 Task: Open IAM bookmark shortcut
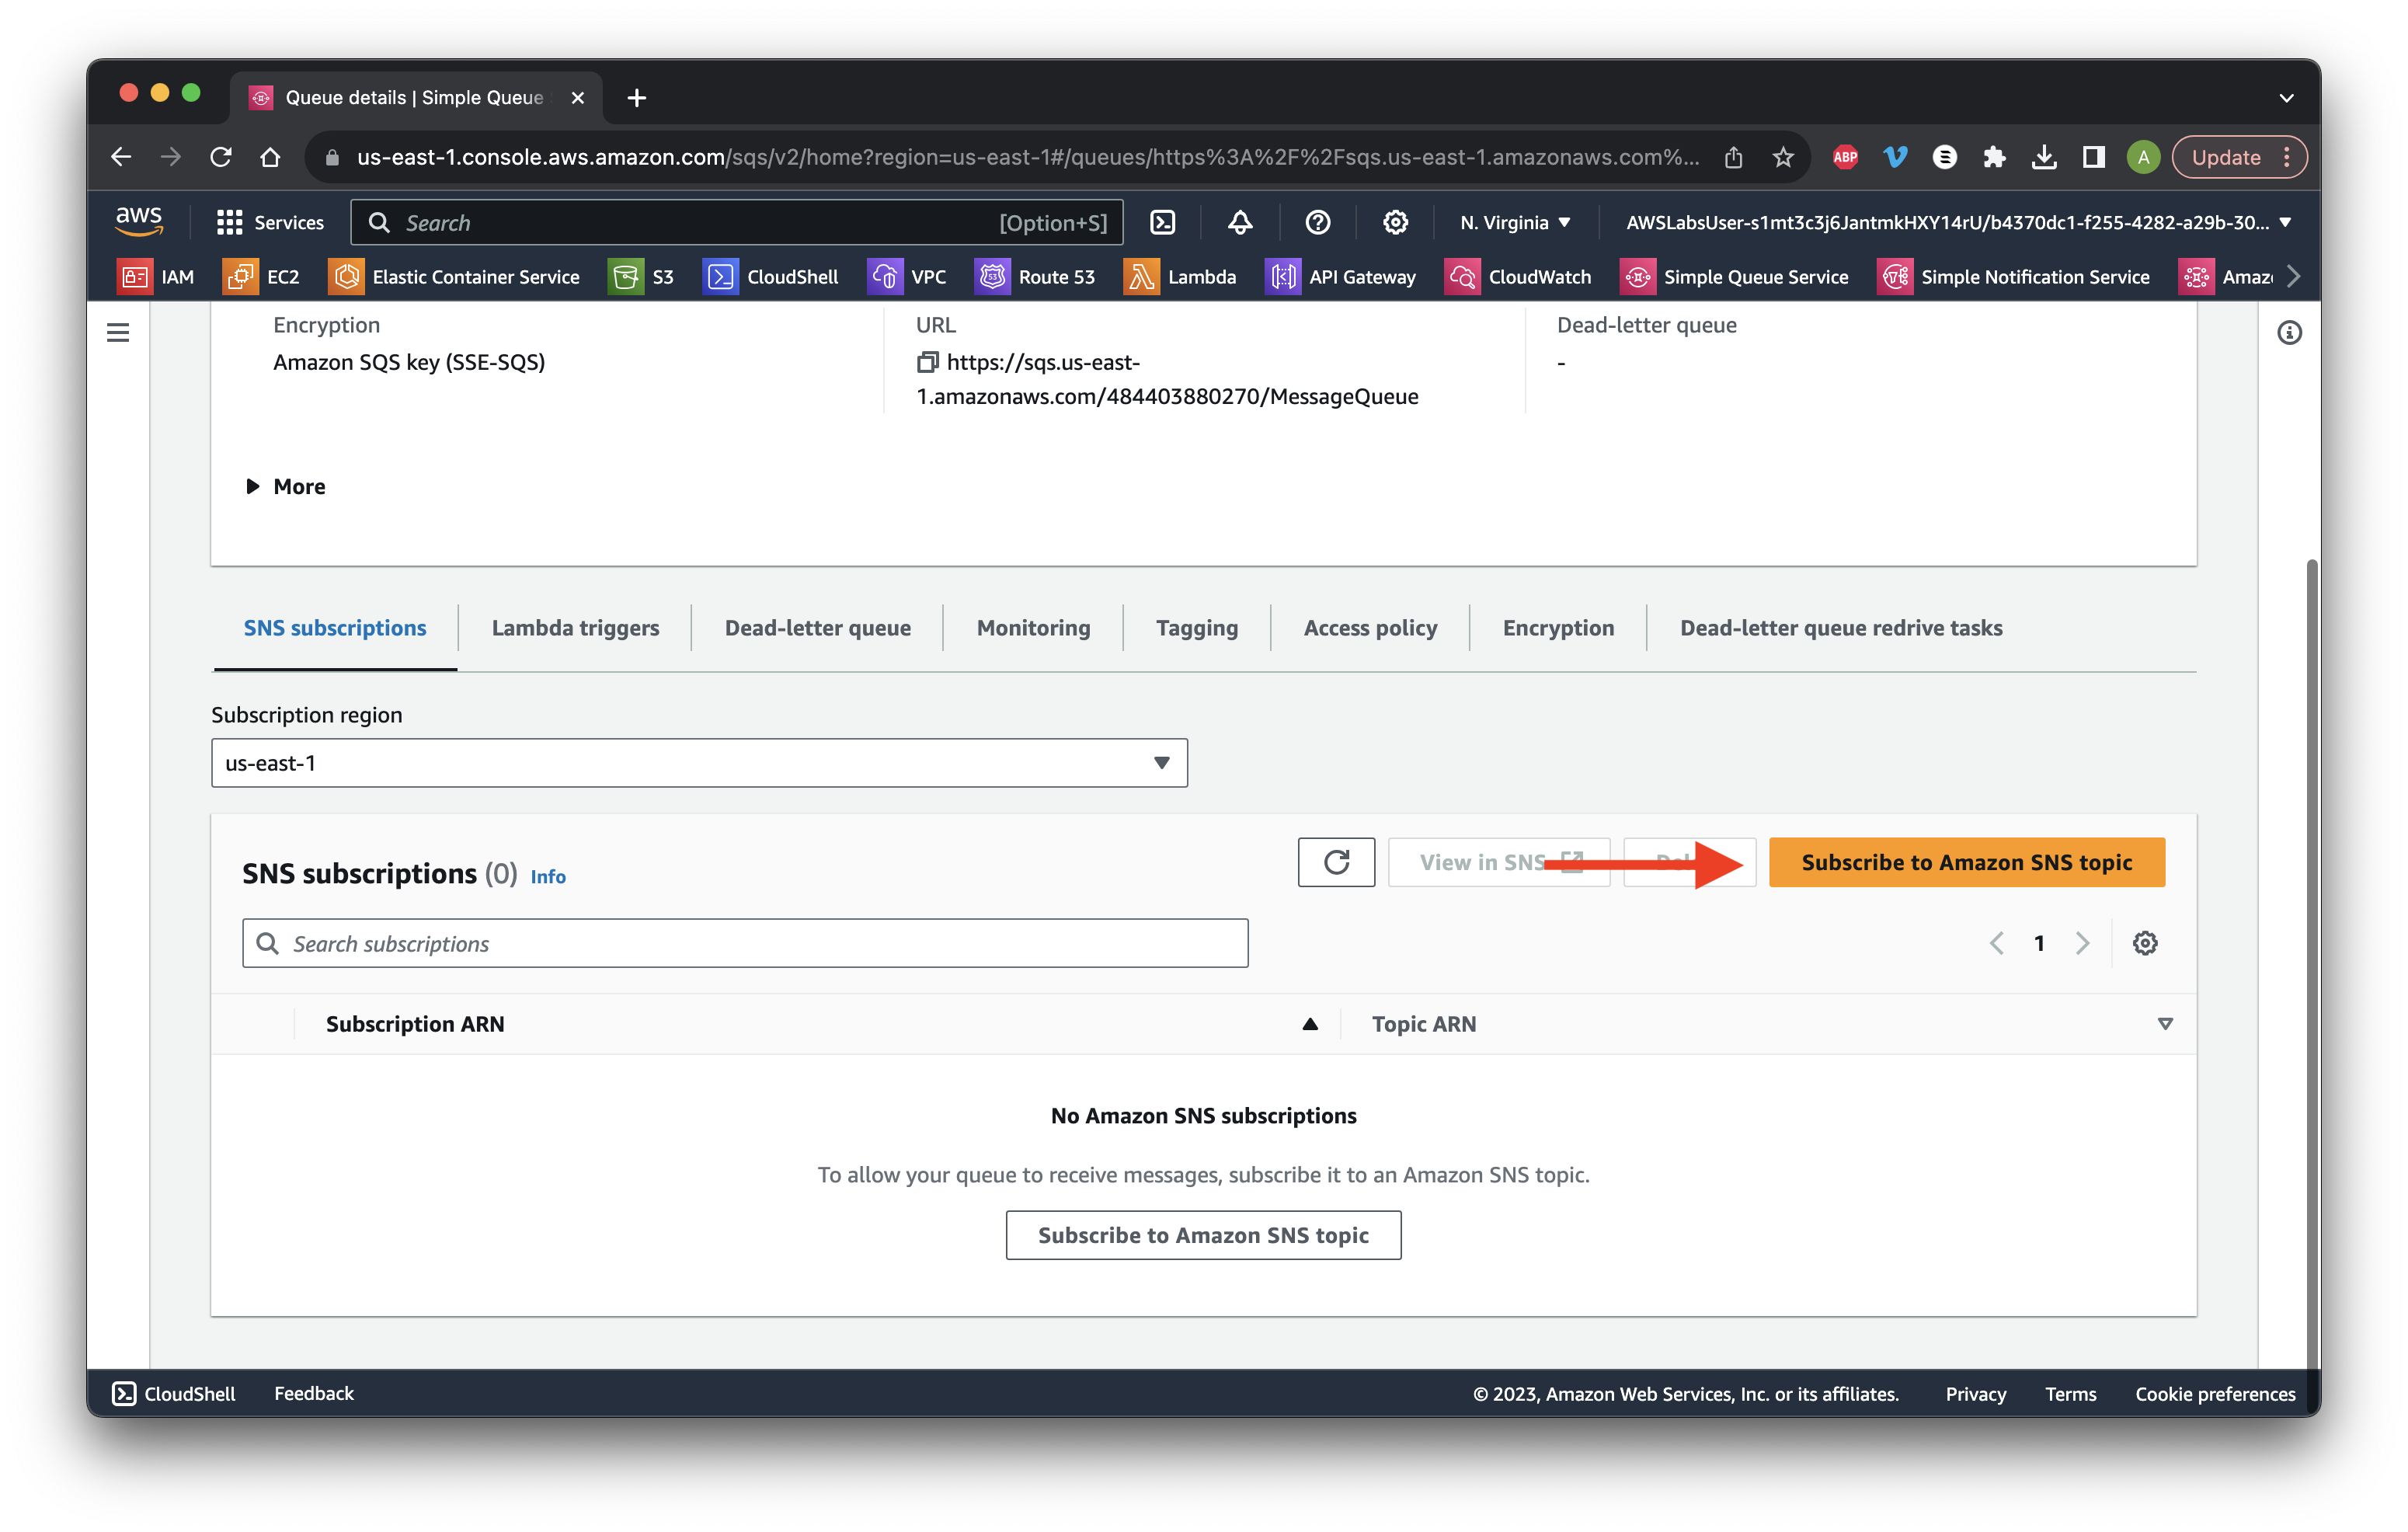156,277
